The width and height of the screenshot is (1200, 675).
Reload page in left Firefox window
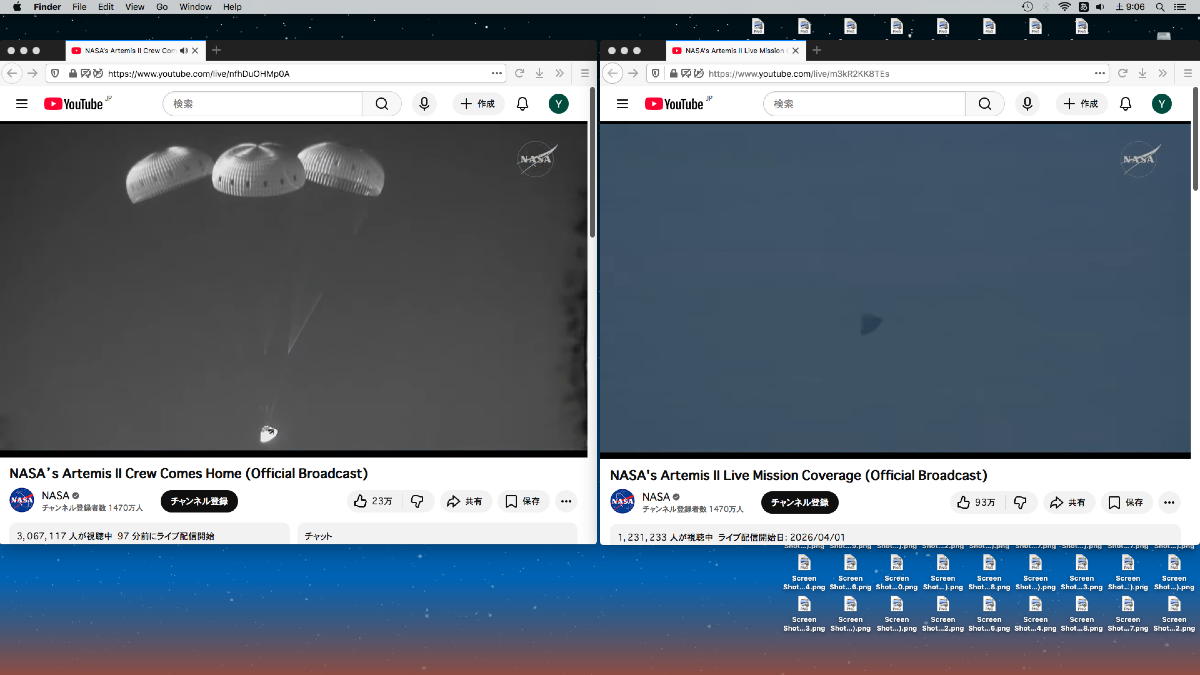519,73
